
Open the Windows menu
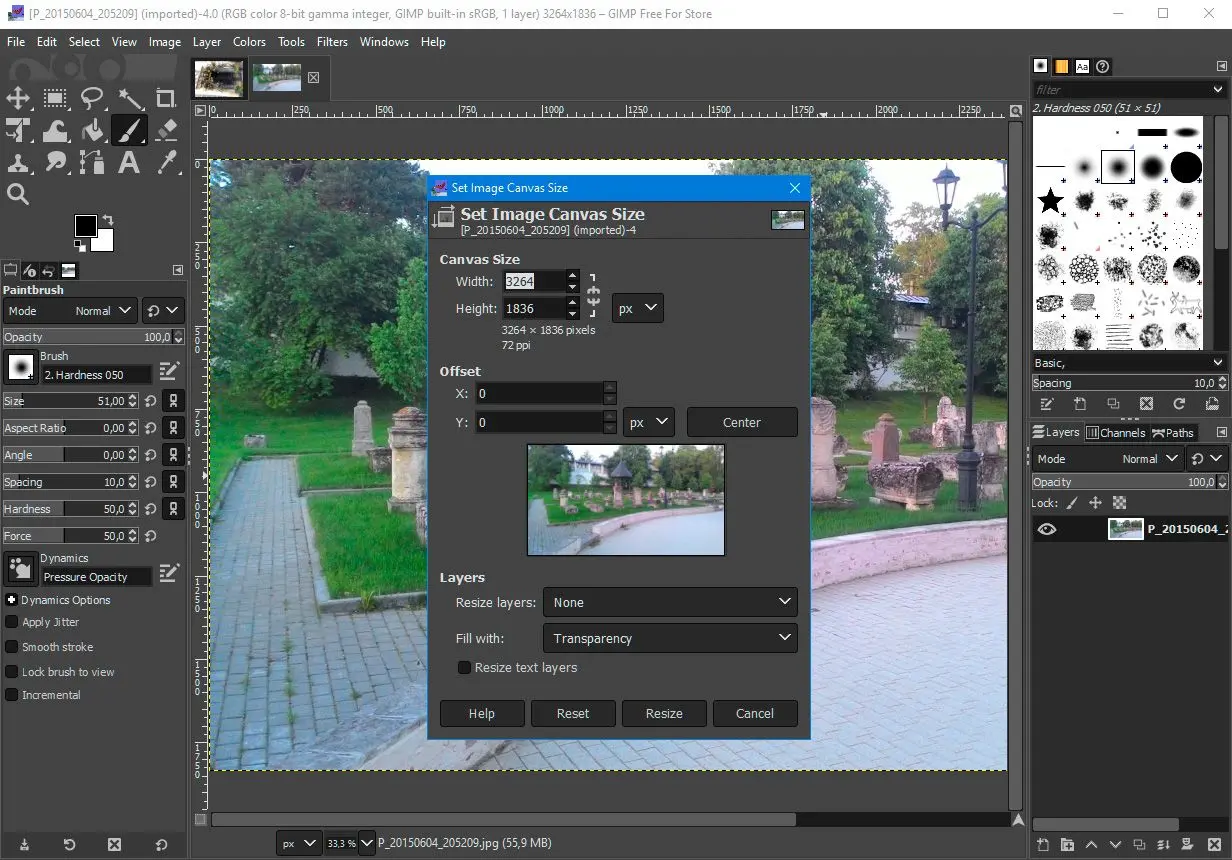[x=384, y=42]
